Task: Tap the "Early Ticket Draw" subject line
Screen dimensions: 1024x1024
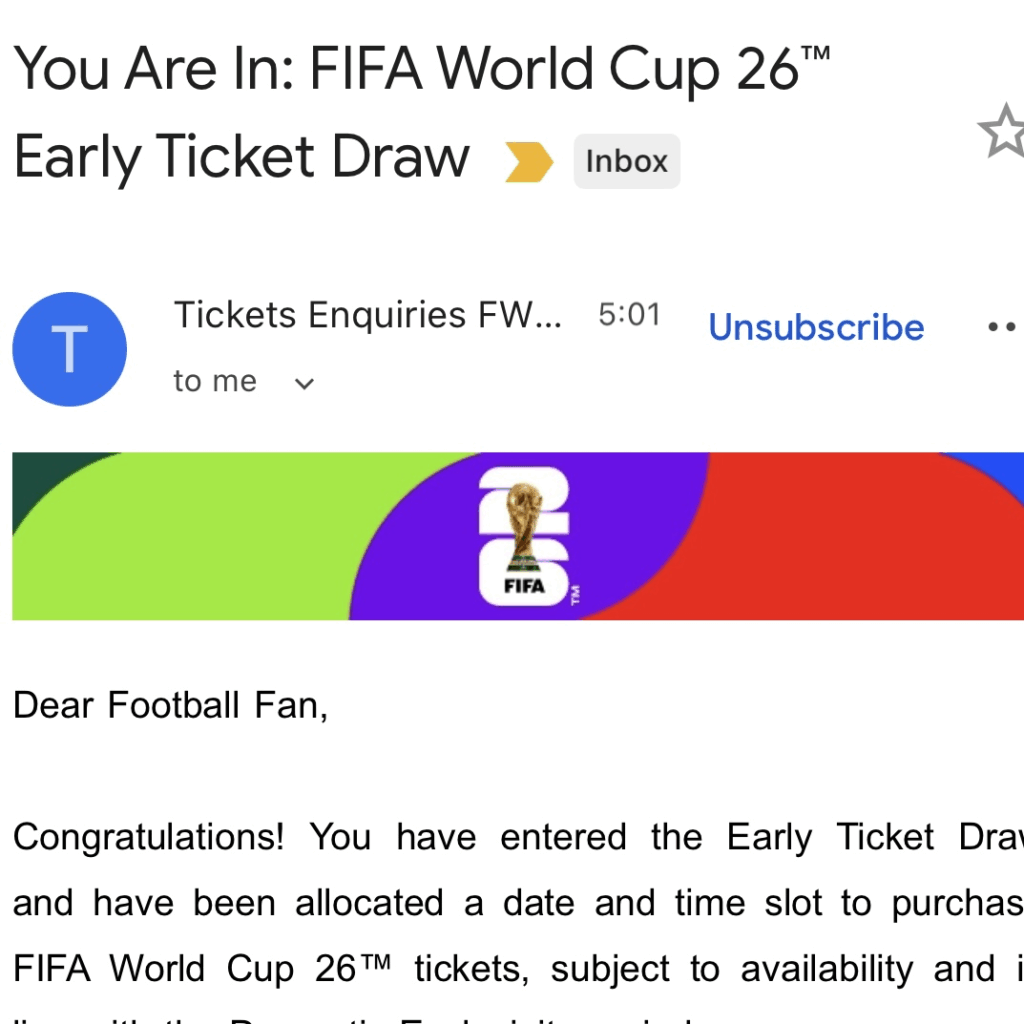Action: [x=241, y=158]
